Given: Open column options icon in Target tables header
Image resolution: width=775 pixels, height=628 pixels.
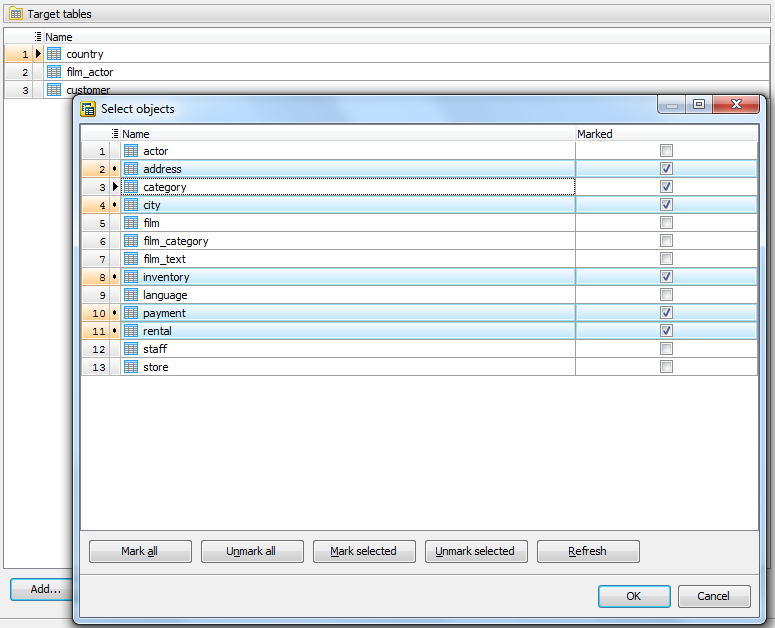Looking at the screenshot, I should pyautogui.click(x=38, y=37).
